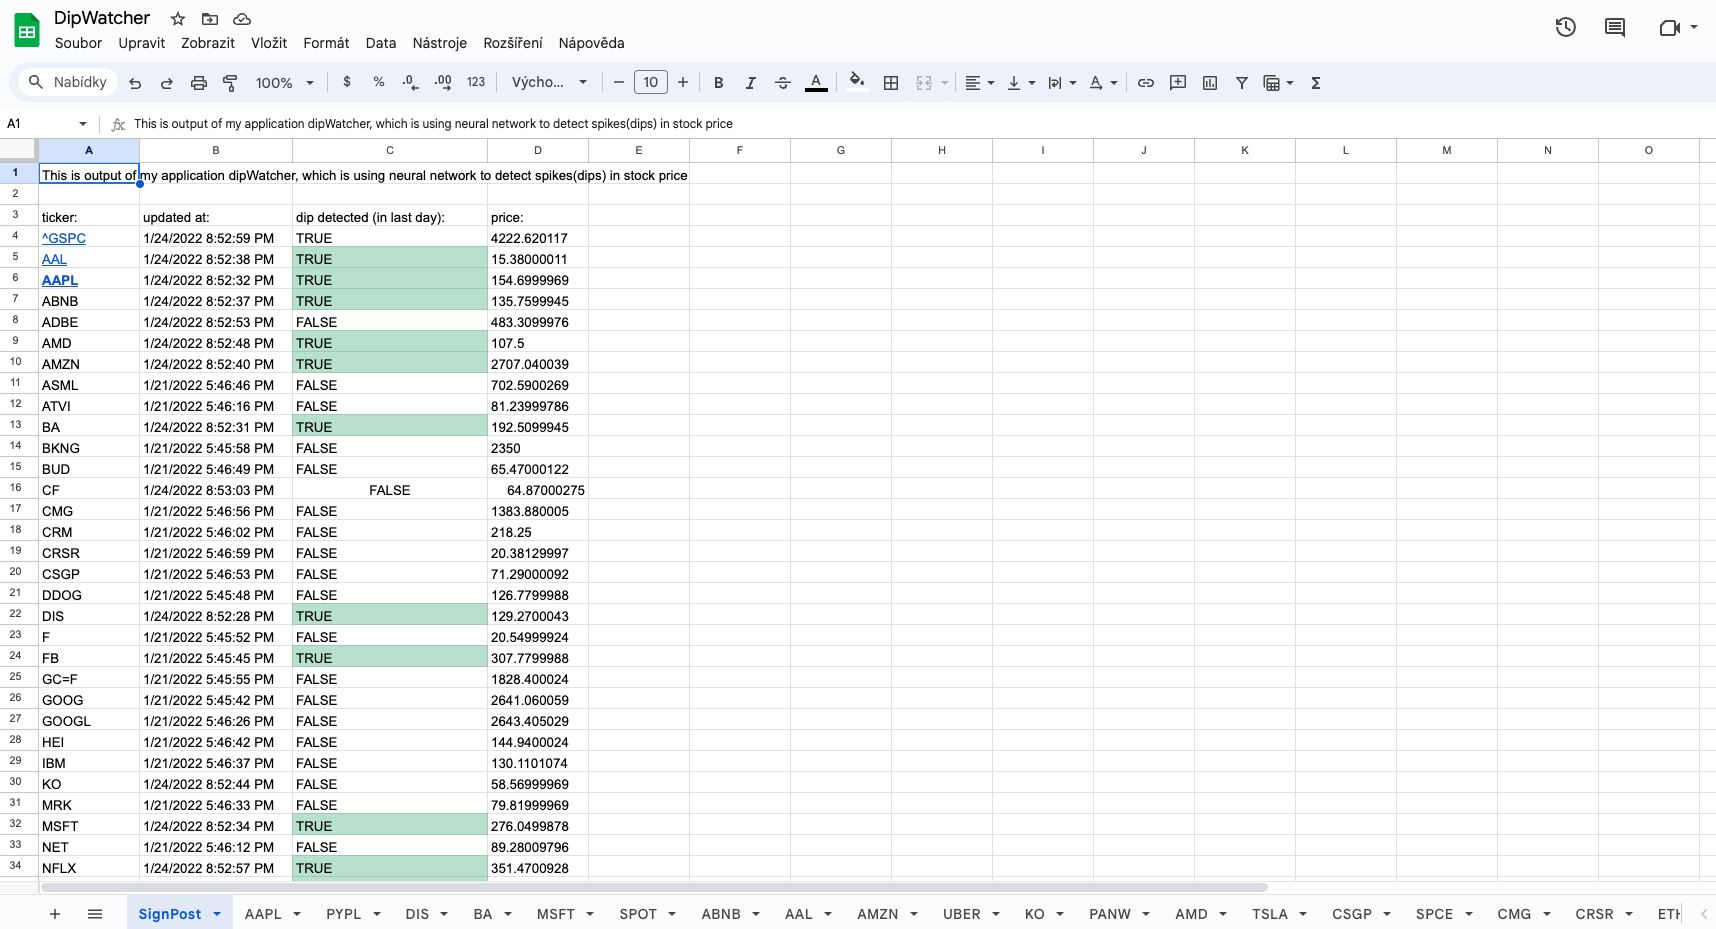The width and height of the screenshot is (1716, 929).
Task: Toggle Strikethrough formatting
Action: (783, 83)
